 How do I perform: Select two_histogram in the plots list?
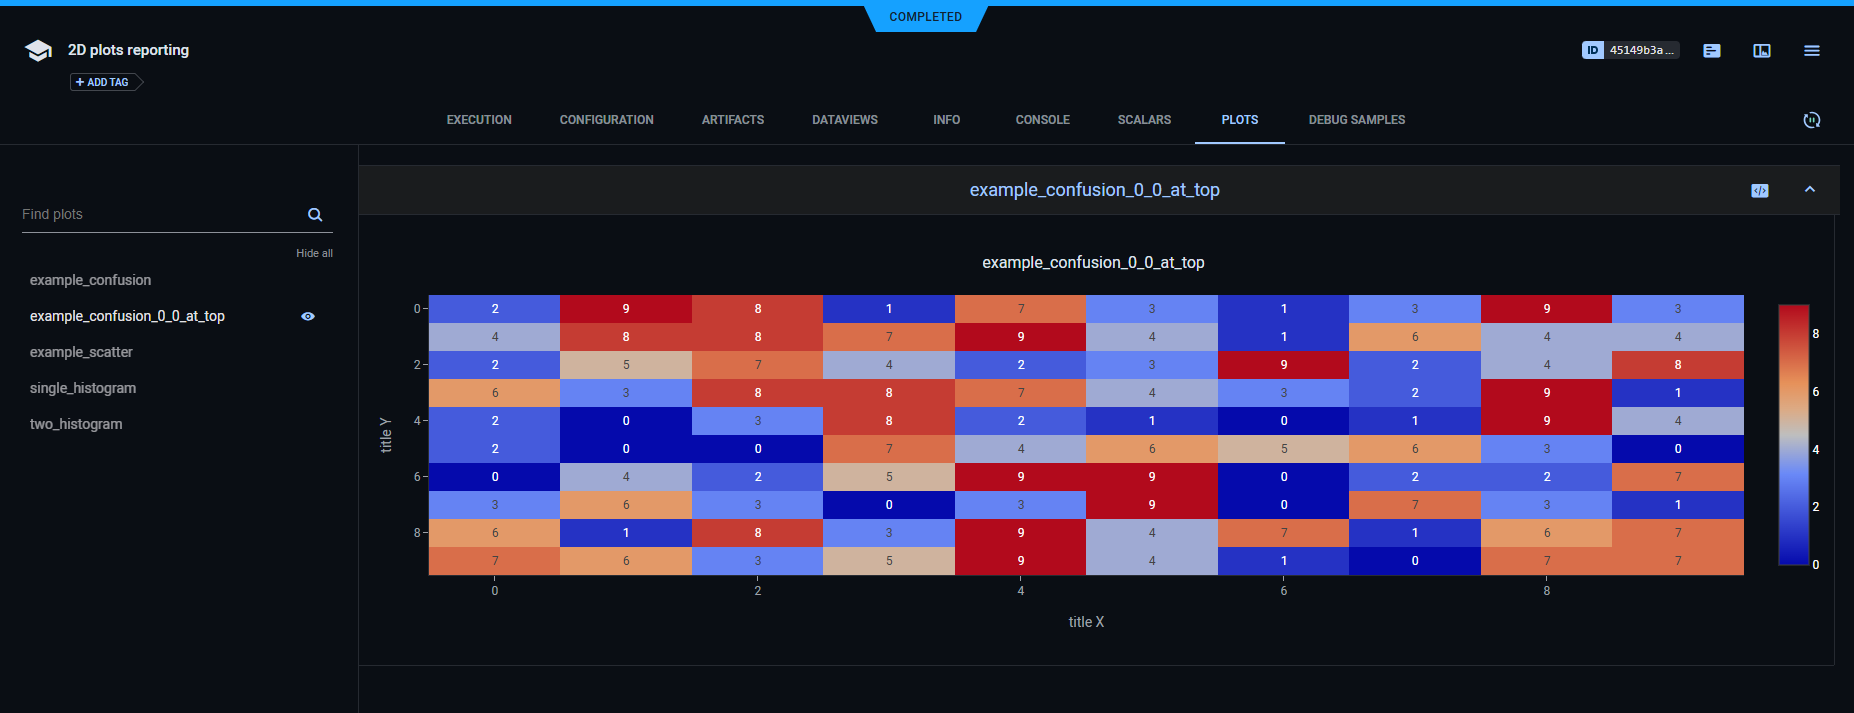76,424
